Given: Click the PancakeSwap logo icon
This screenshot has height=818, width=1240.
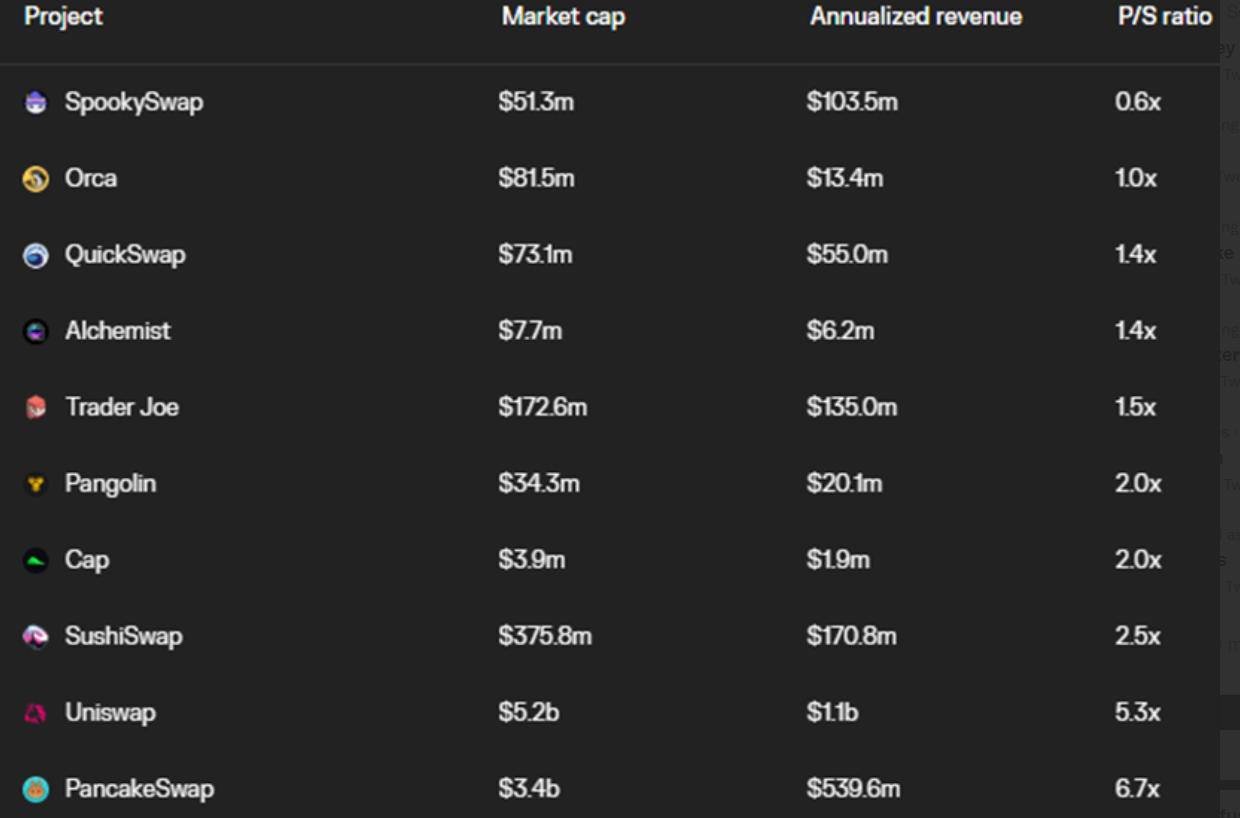Looking at the screenshot, I should click(36, 789).
